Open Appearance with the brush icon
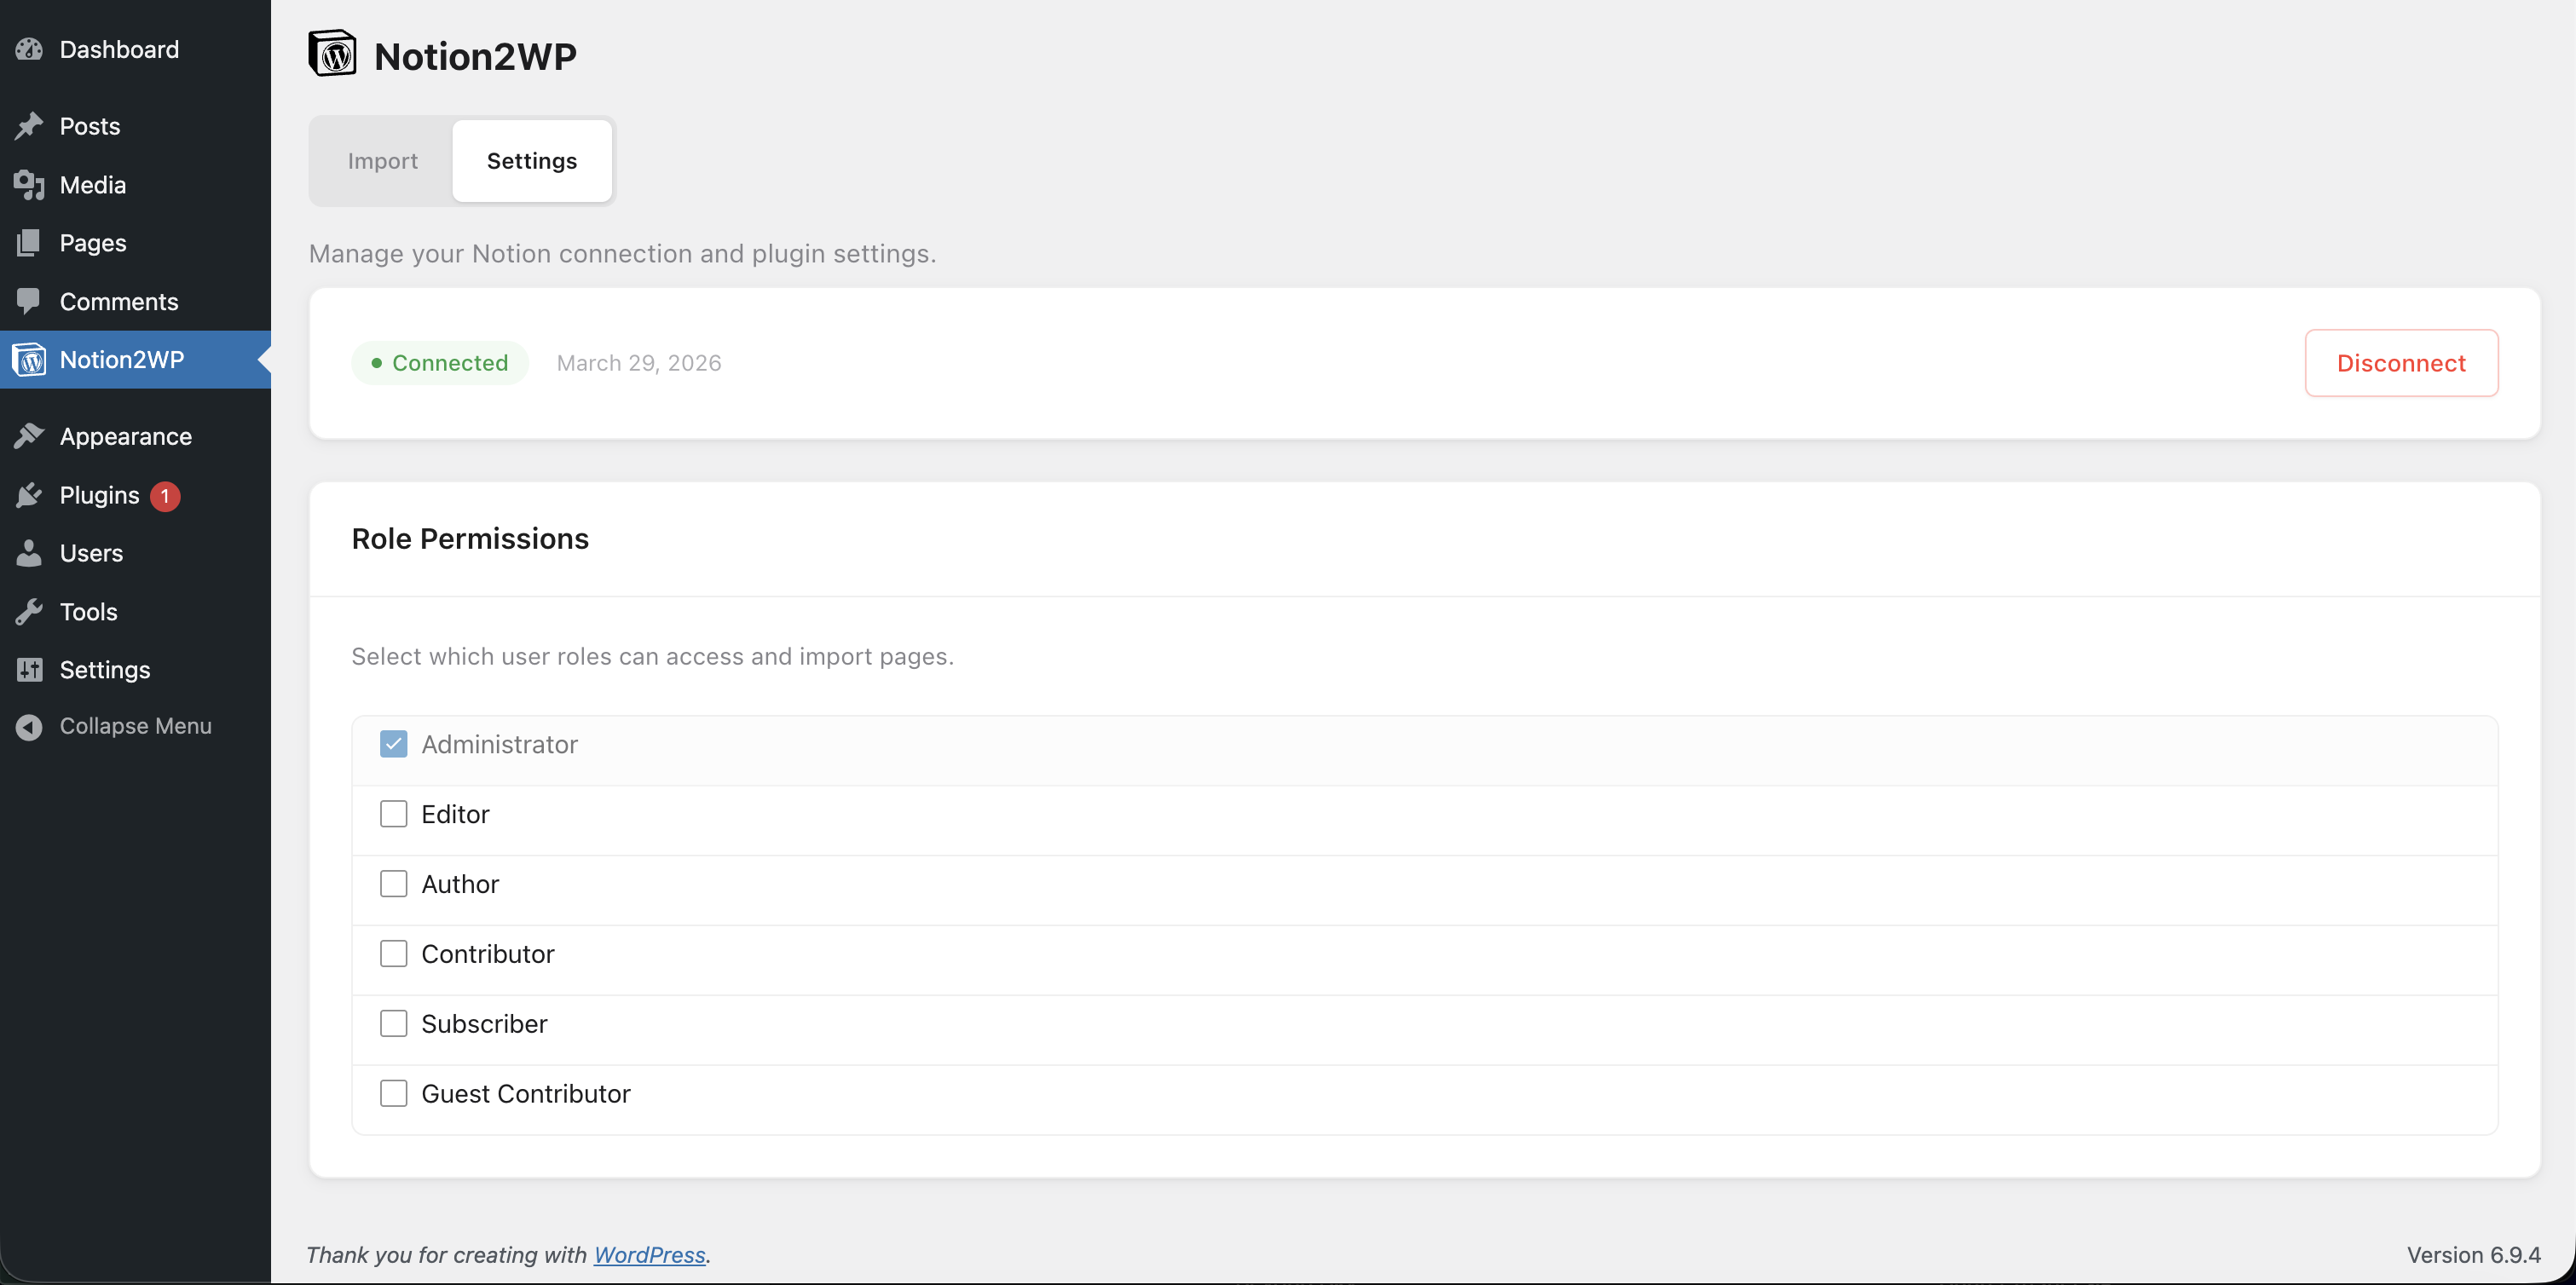2576x1285 pixels. coord(29,436)
